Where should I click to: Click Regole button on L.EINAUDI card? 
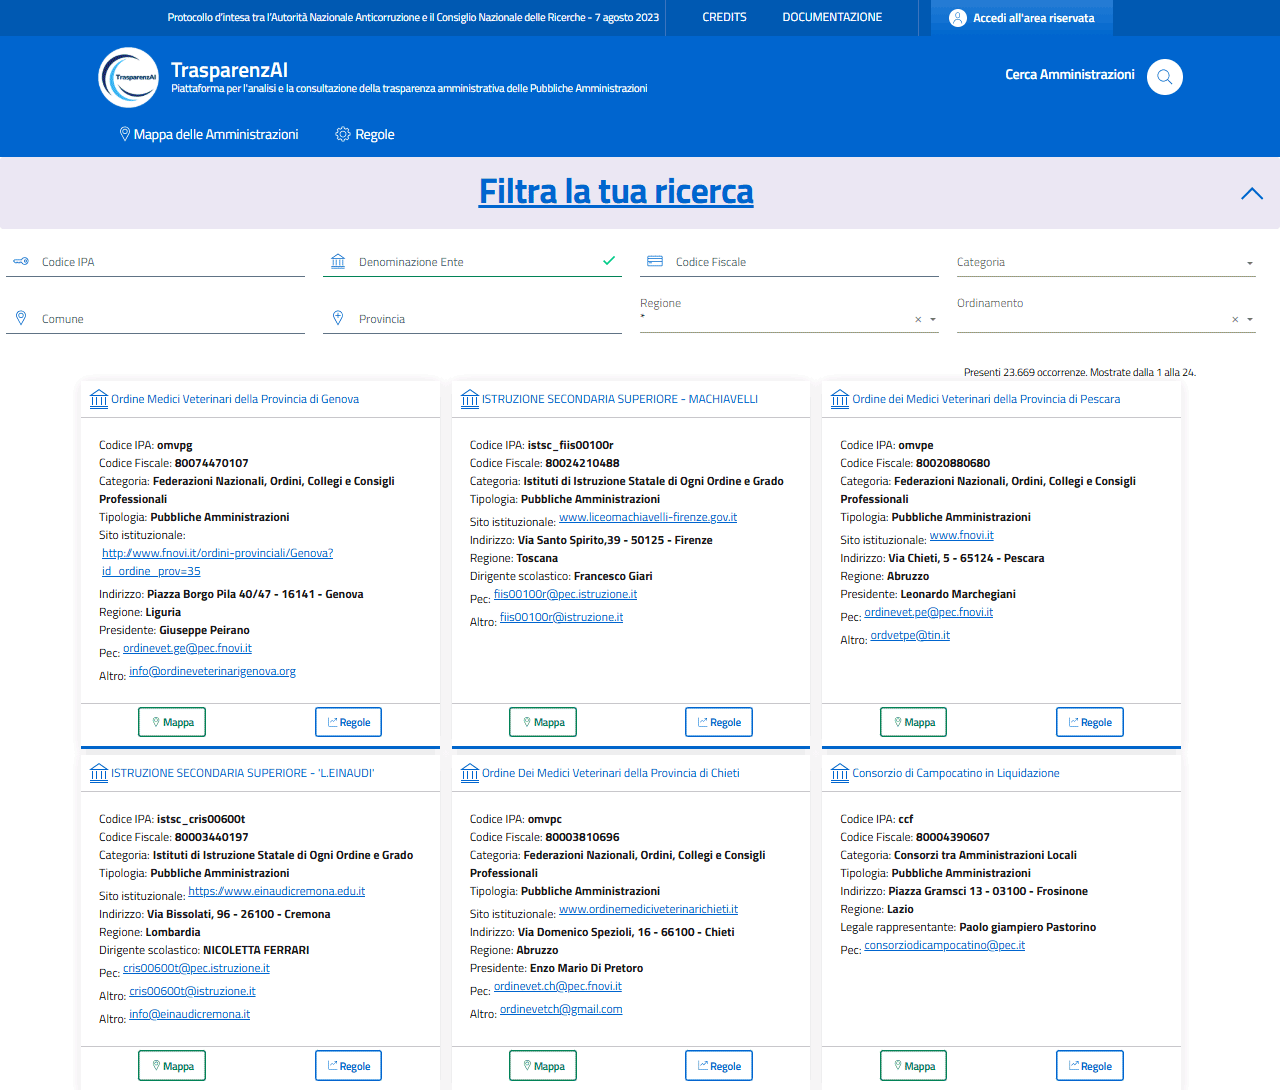pos(348,1066)
